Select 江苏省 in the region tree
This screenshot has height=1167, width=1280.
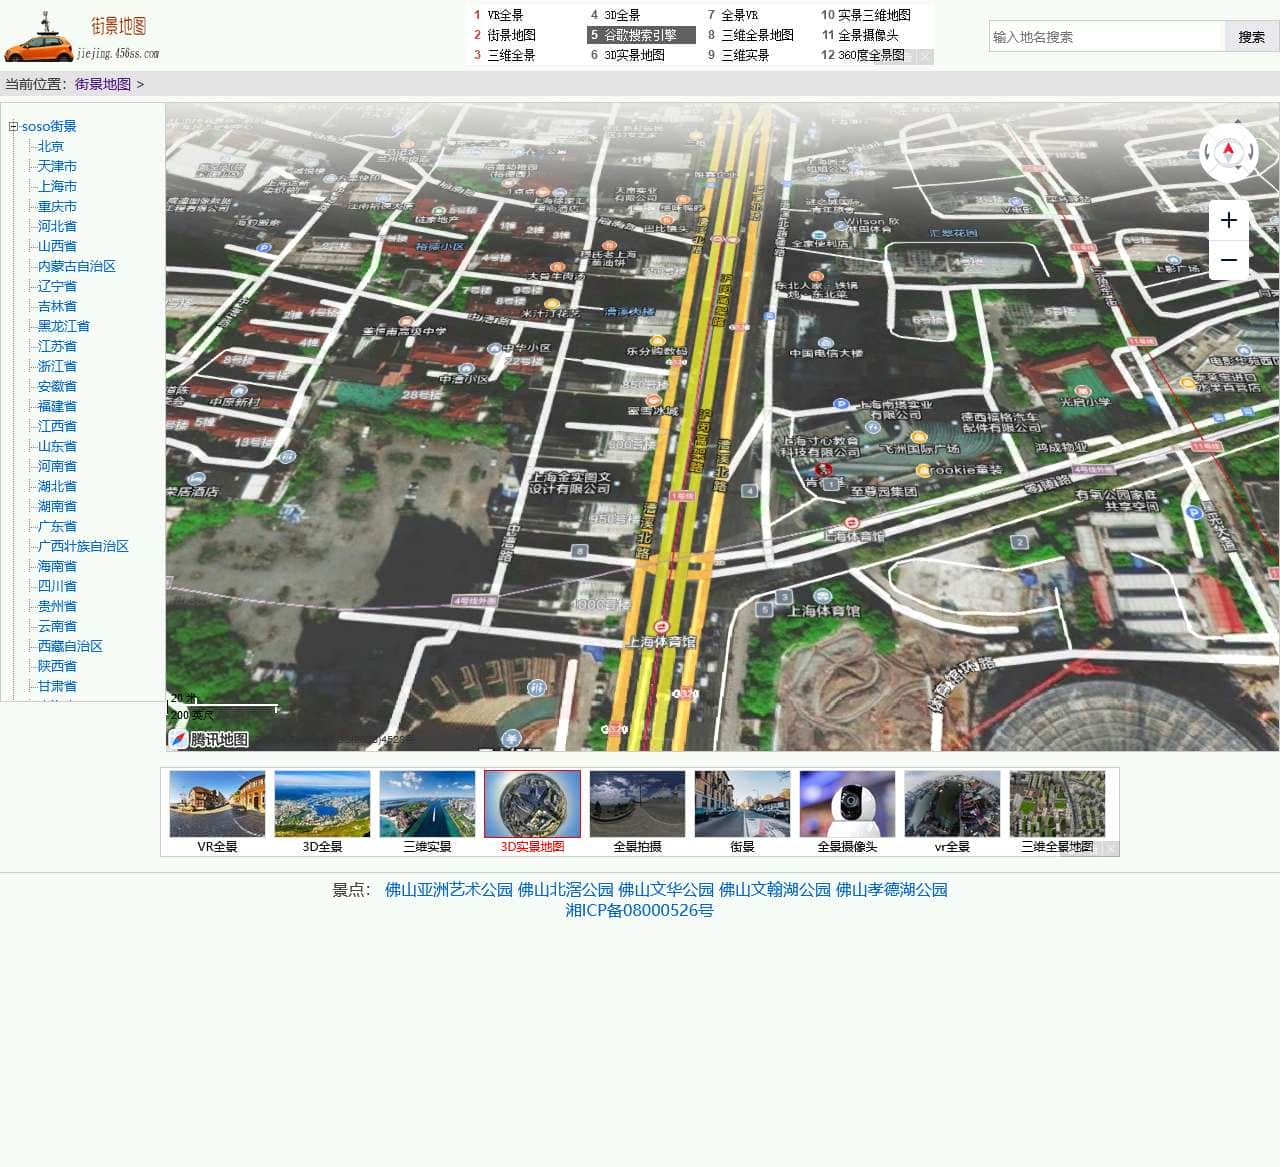point(57,346)
